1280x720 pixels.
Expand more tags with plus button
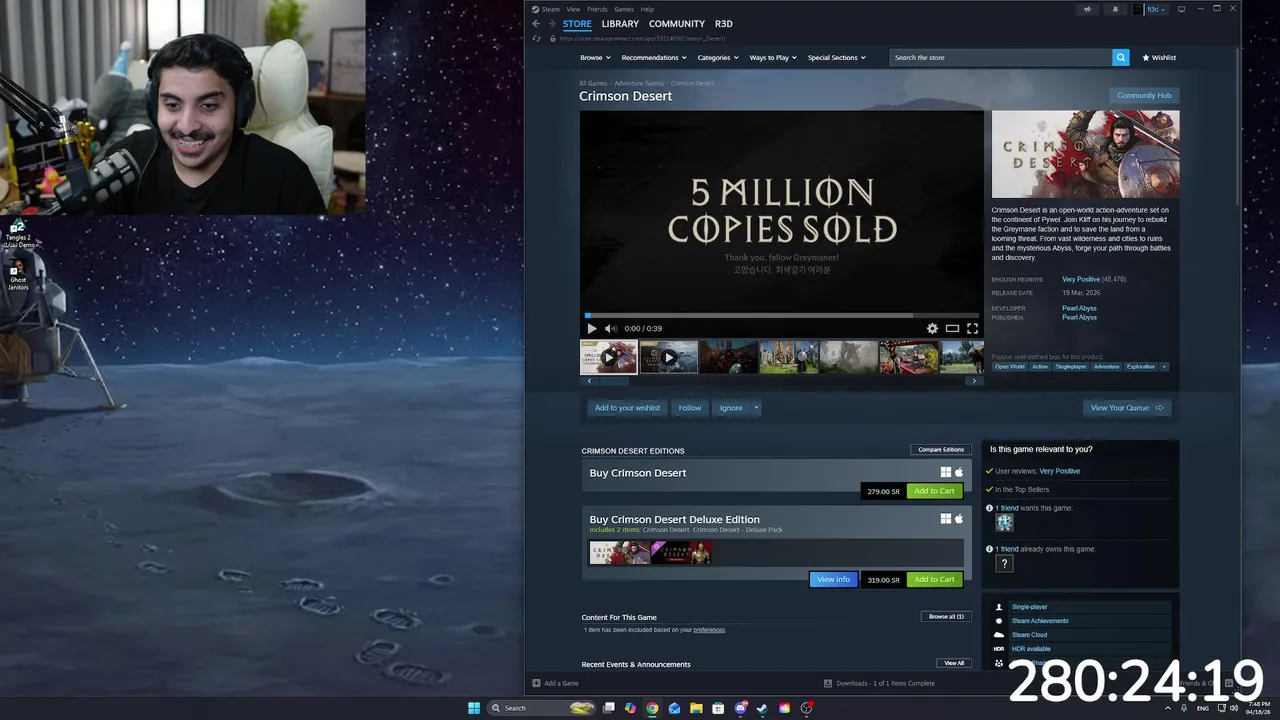pos(1163,367)
